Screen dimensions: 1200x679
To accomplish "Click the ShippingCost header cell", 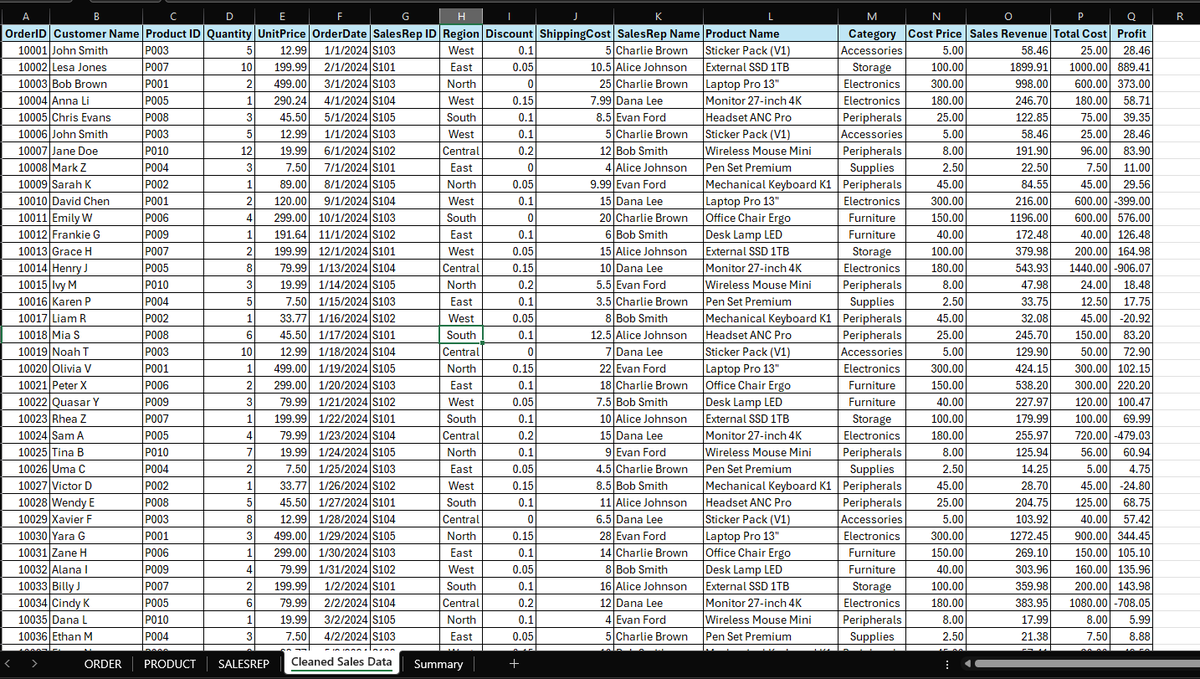I will pyautogui.click(x=575, y=33).
